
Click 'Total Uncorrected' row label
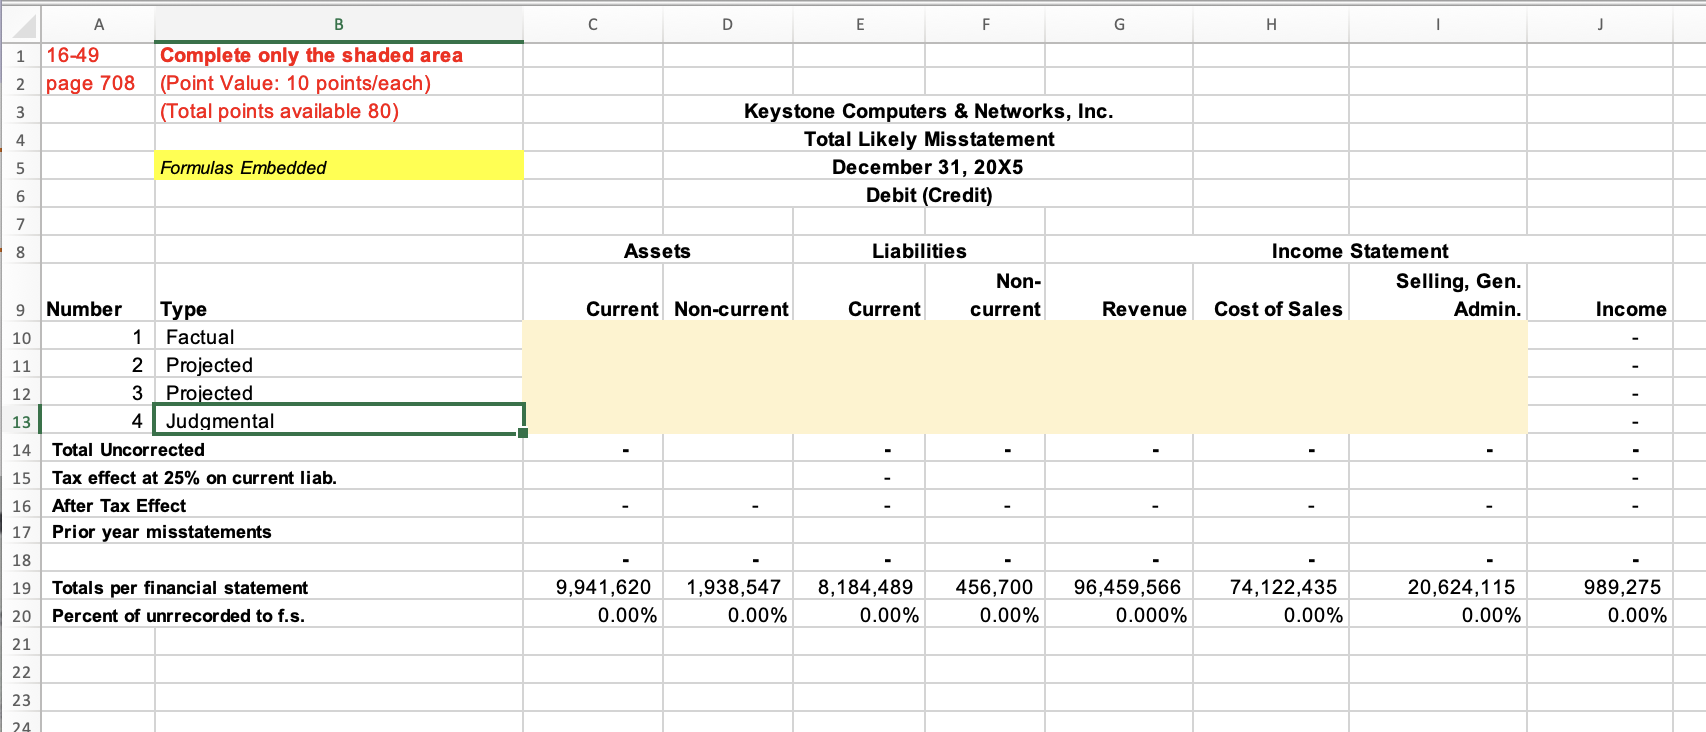point(128,450)
